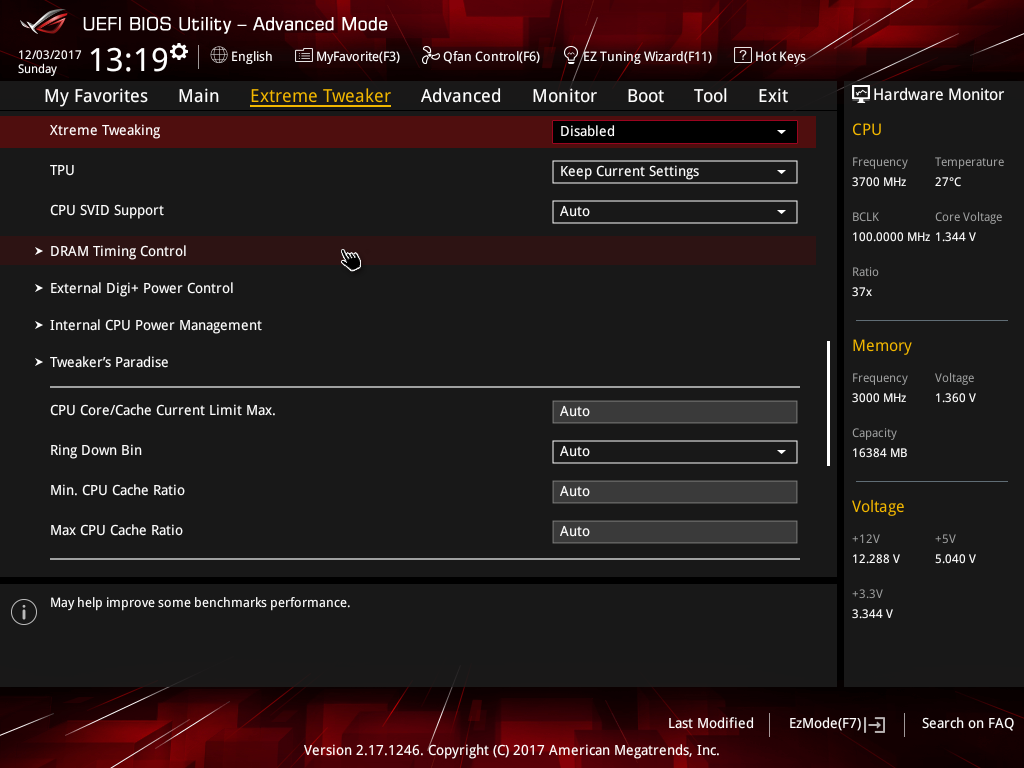The height and width of the screenshot is (768, 1024).
Task: Open the CPU SVID Support dropdown
Action: pyautogui.click(x=675, y=212)
